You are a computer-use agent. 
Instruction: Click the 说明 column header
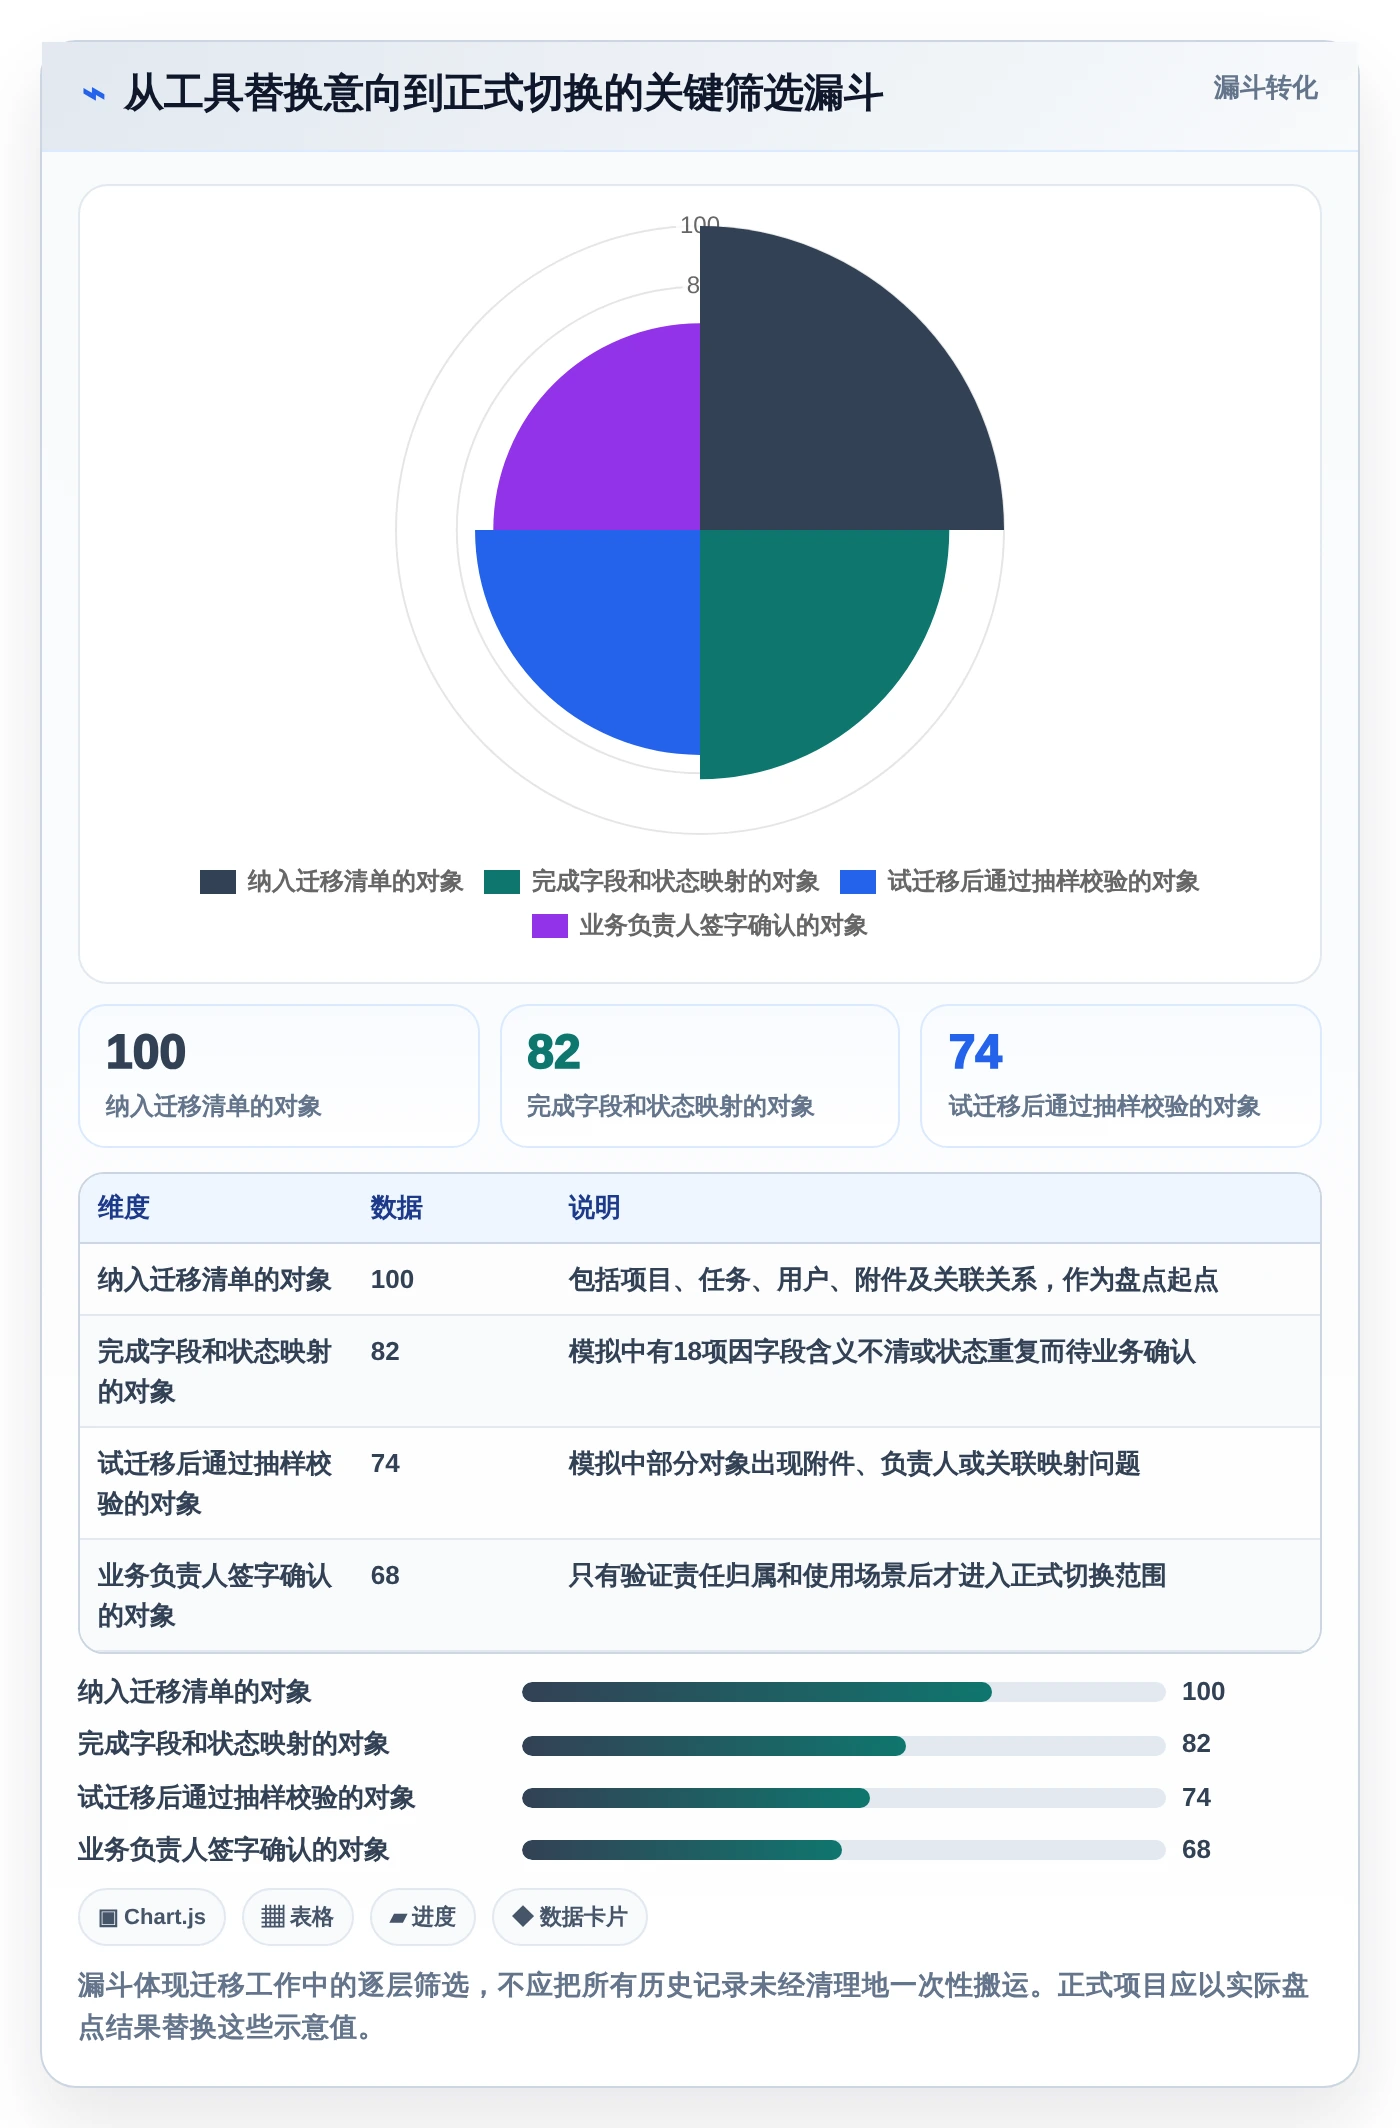[x=595, y=1207]
